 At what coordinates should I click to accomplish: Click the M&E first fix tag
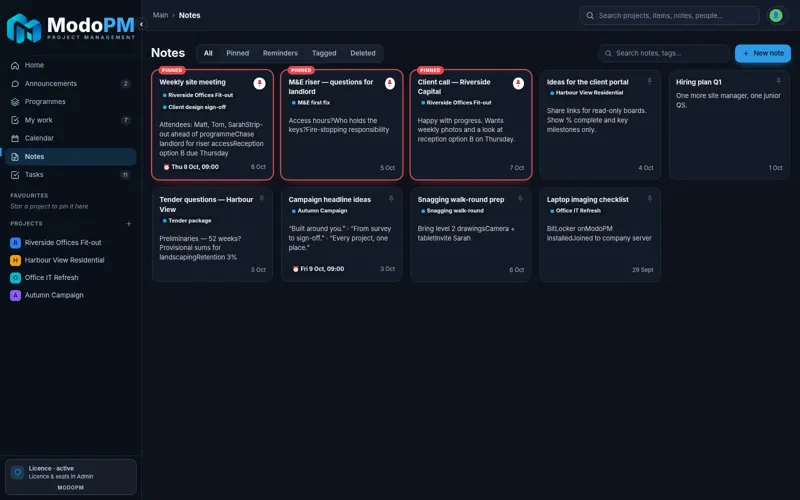pos(310,103)
